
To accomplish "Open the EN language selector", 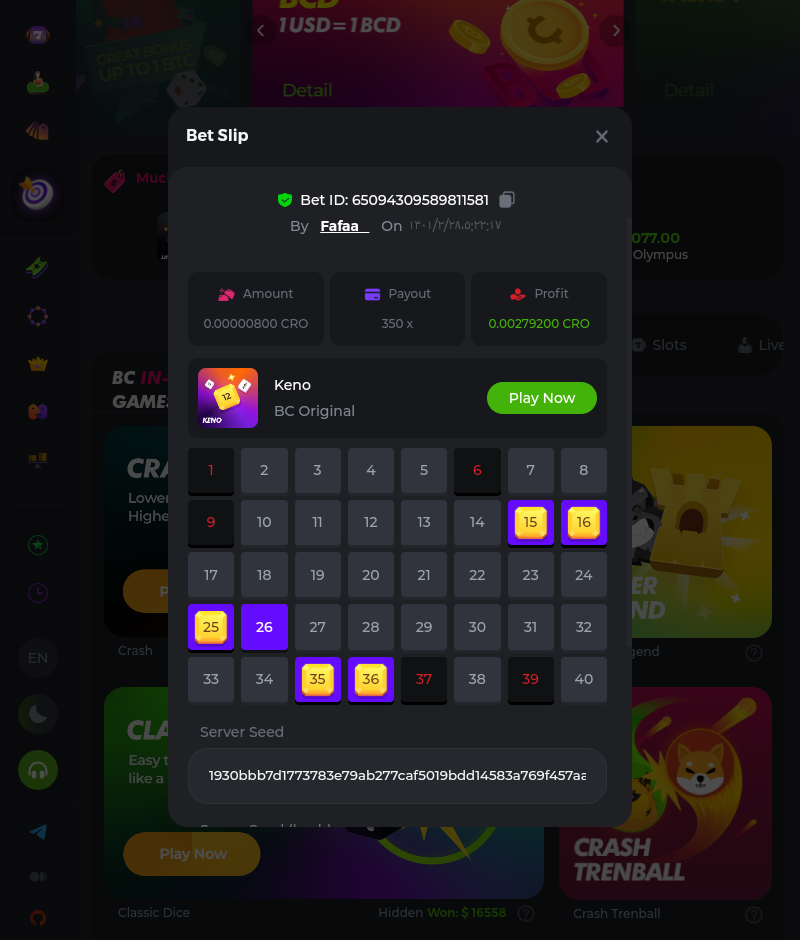I will pyautogui.click(x=38, y=658).
